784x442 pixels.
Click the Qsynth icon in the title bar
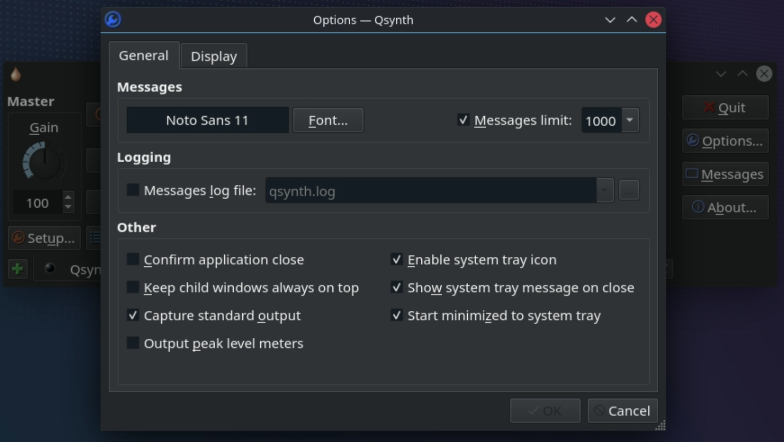[113, 19]
